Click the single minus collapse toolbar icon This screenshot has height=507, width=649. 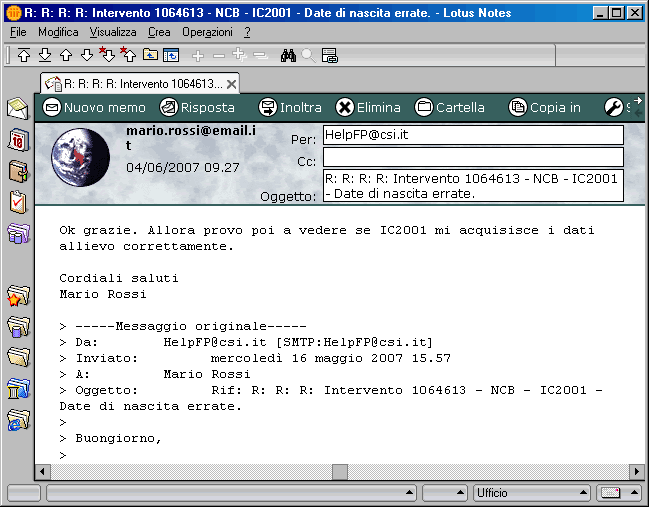click(219, 56)
